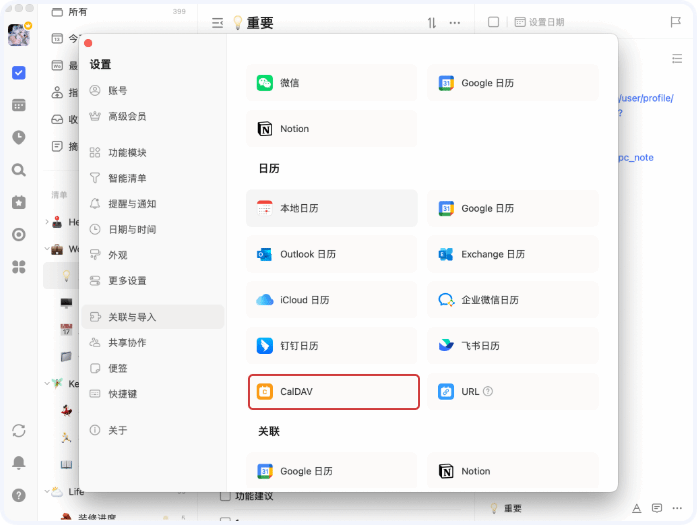
Task: Open the sort options for 重要 list
Action: tap(432, 22)
